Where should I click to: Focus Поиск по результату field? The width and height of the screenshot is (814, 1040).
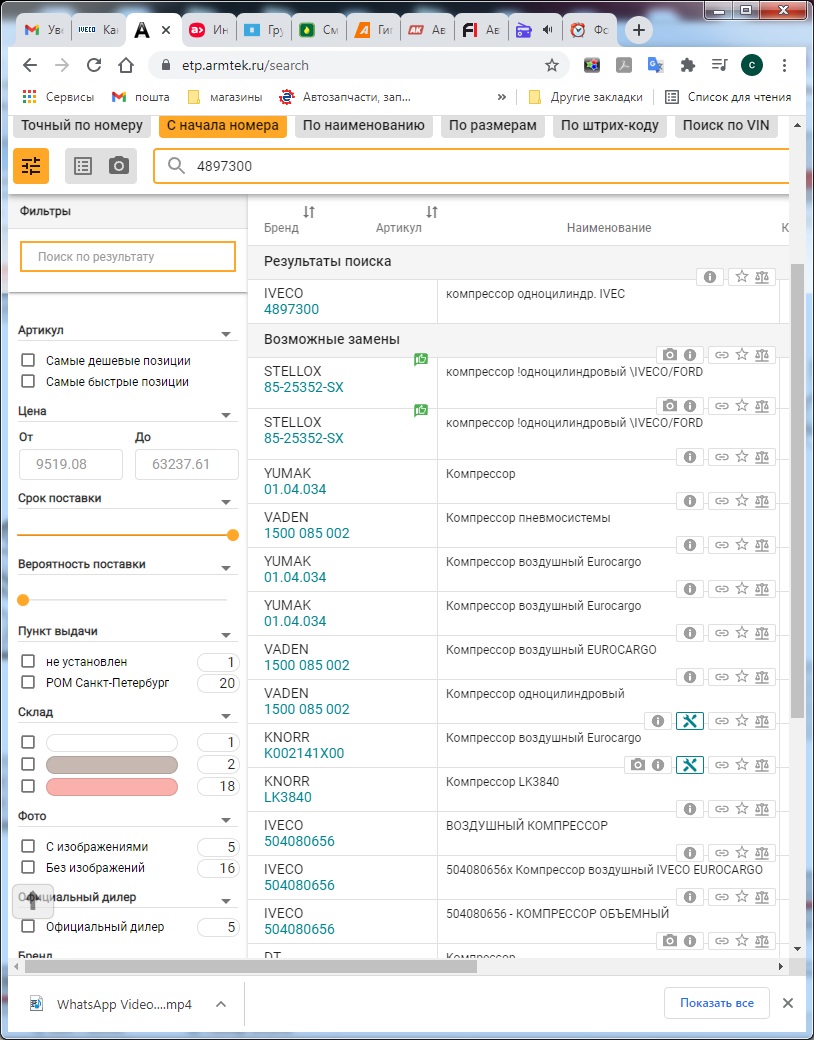coord(128,257)
